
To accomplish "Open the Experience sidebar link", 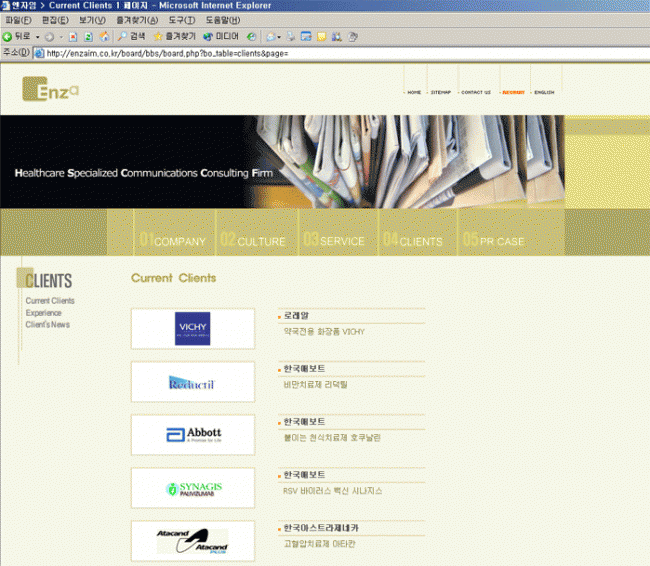I will point(43,313).
